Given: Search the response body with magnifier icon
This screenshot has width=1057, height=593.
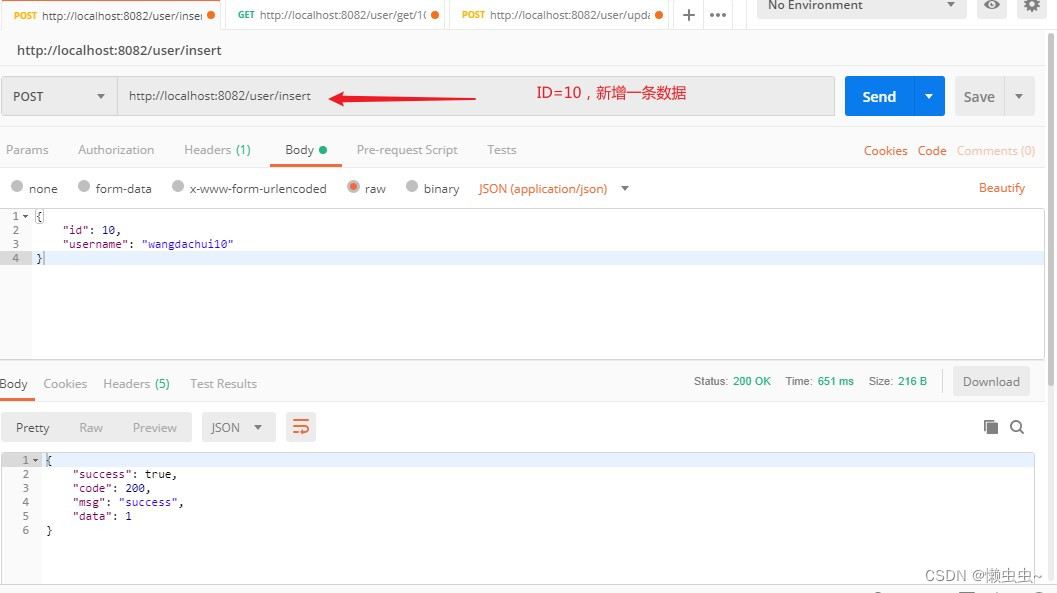Looking at the screenshot, I should 1017,427.
